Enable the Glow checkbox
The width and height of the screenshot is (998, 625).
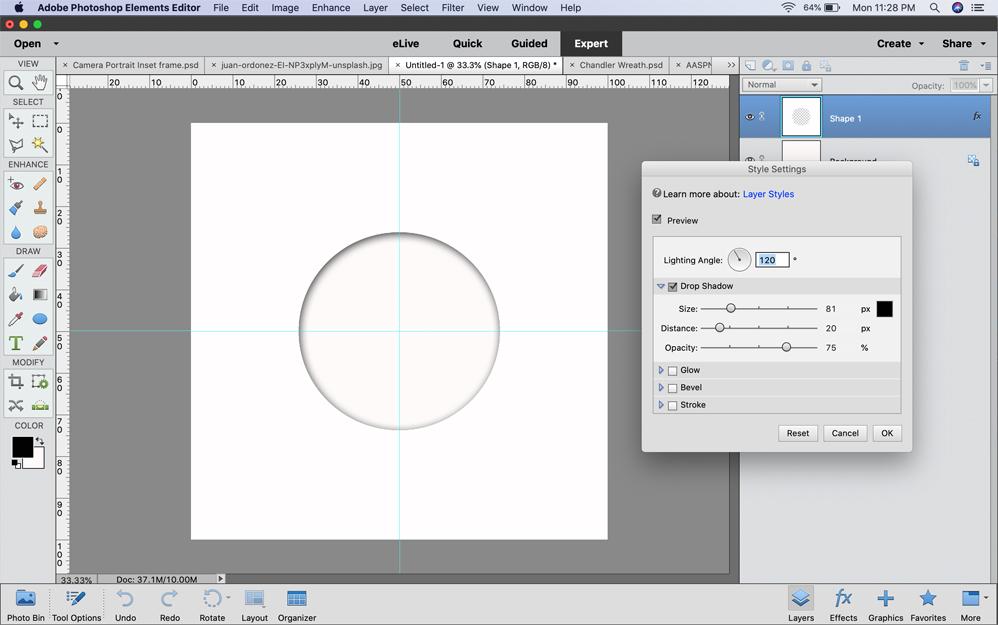672,370
